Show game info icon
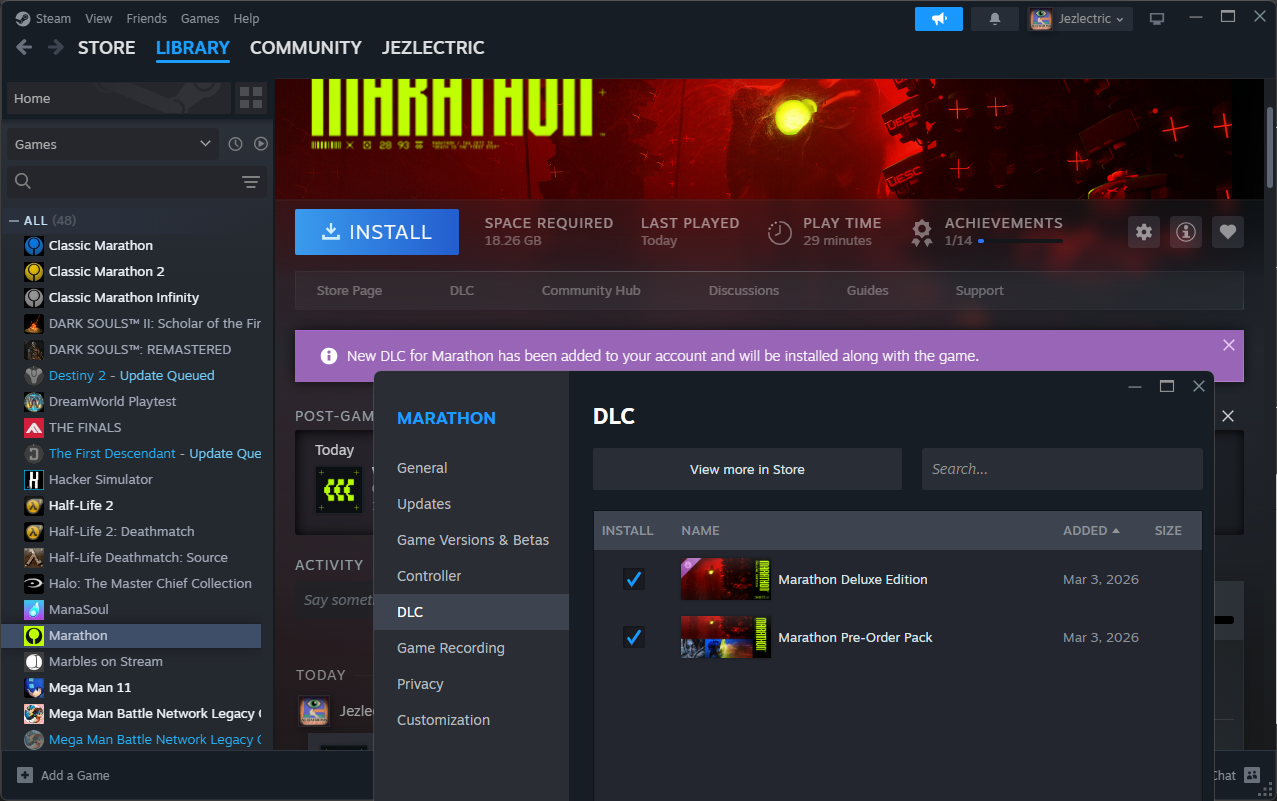This screenshot has height=801, width=1277. pyautogui.click(x=1186, y=232)
